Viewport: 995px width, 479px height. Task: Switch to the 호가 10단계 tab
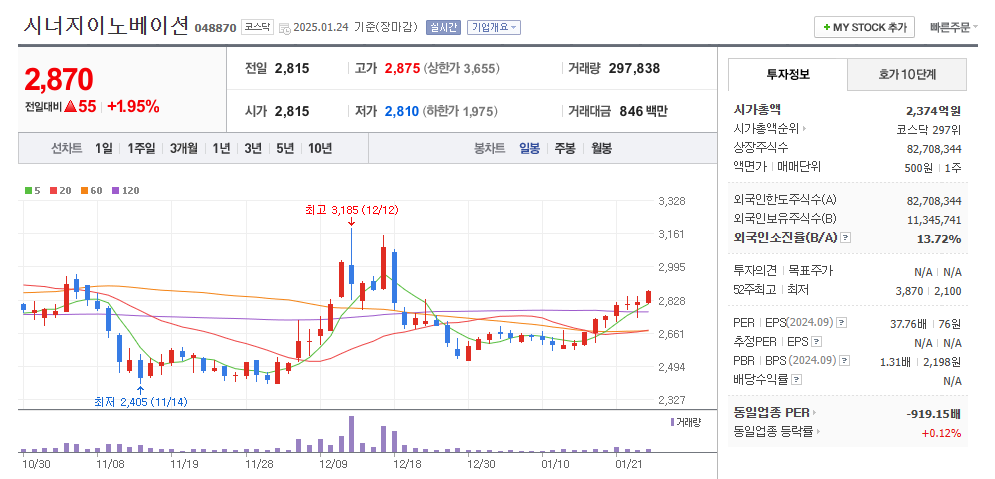pyautogui.click(x=907, y=74)
